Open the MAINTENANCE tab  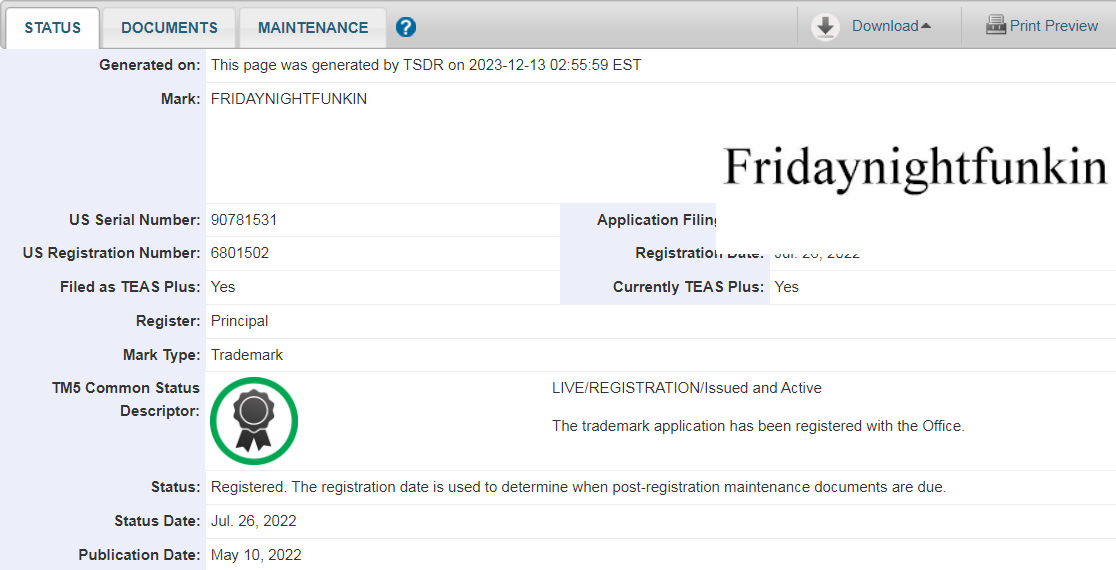[x=313, y=28]
